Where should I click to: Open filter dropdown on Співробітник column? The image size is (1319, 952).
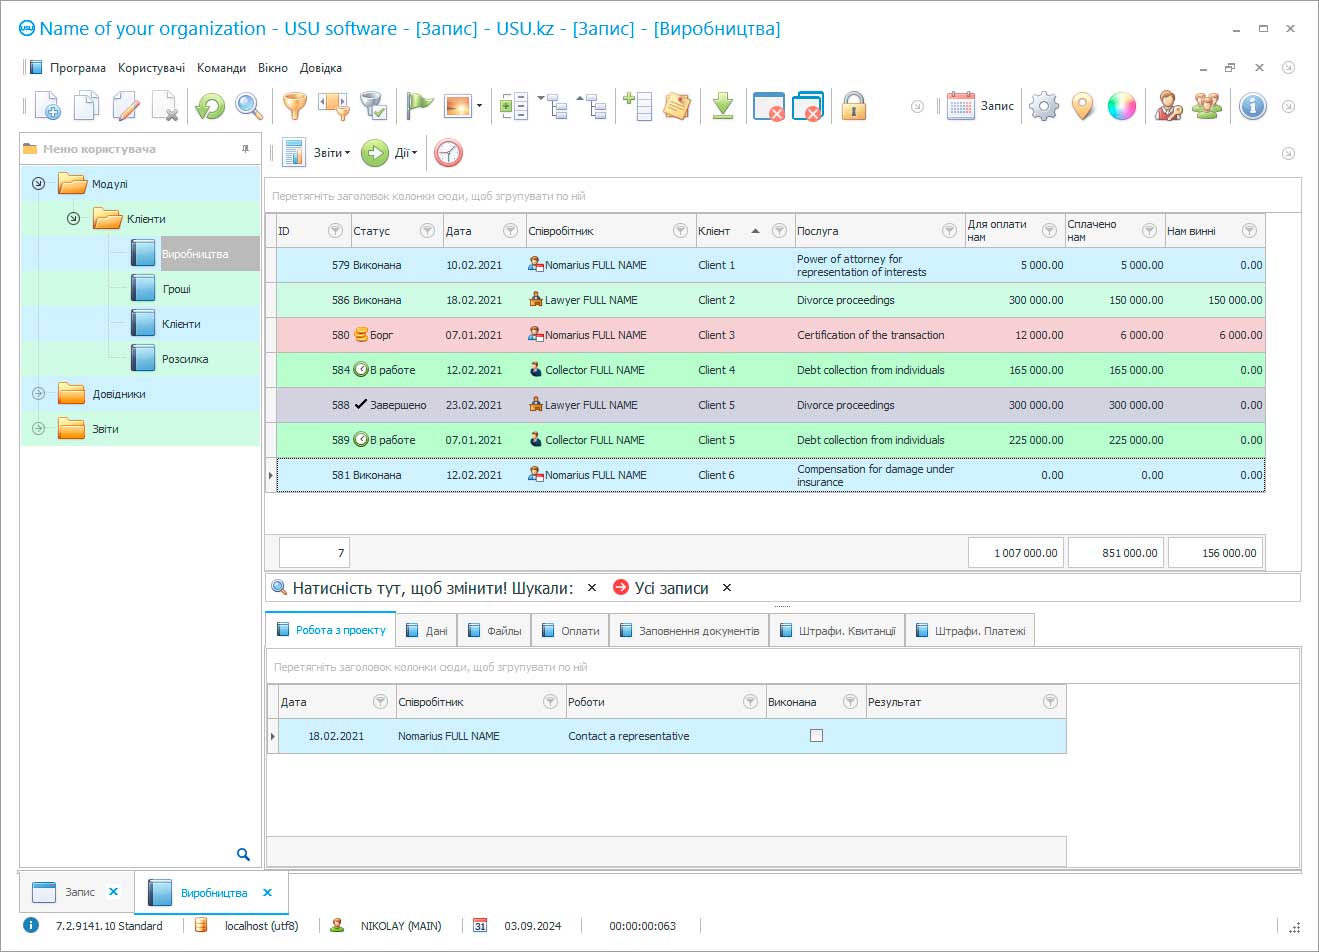pyautogui.click(x=680, y=231)
